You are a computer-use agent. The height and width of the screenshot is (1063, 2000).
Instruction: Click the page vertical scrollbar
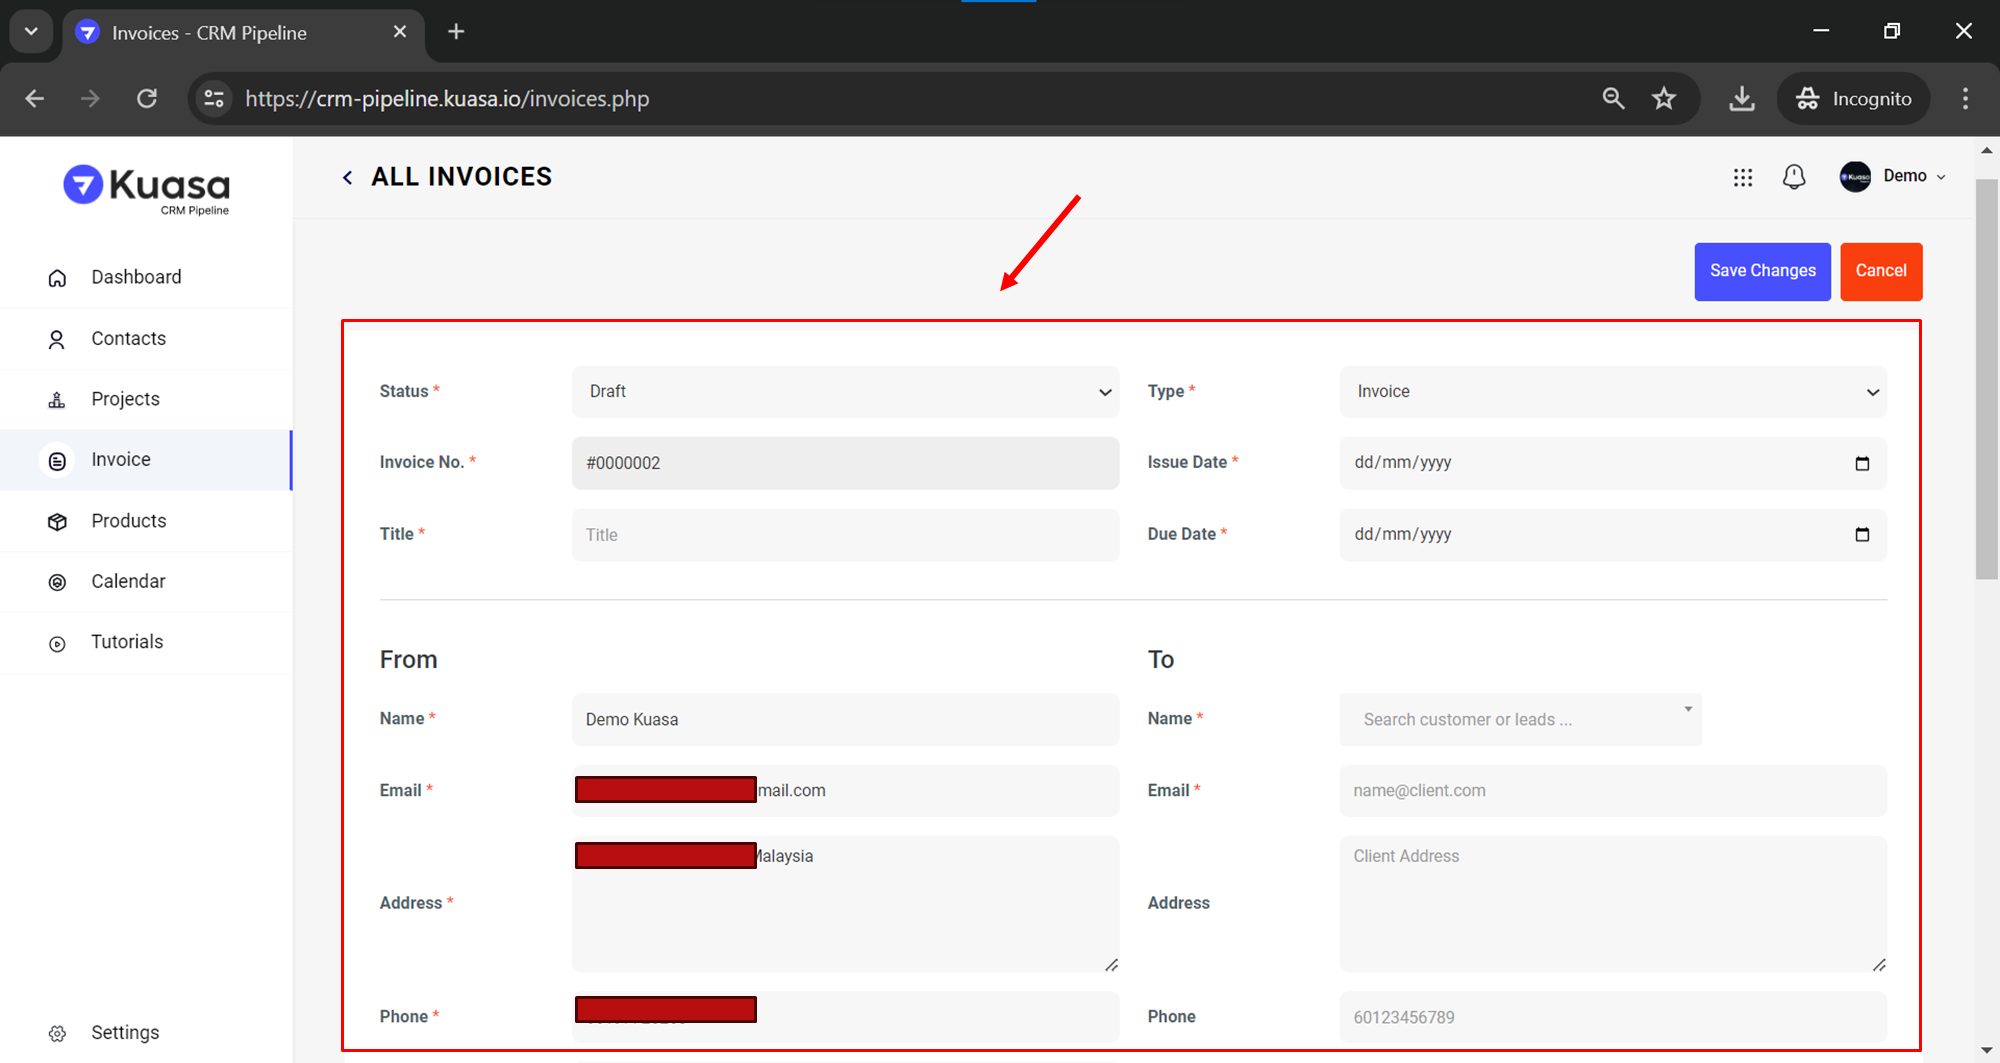1986,380
